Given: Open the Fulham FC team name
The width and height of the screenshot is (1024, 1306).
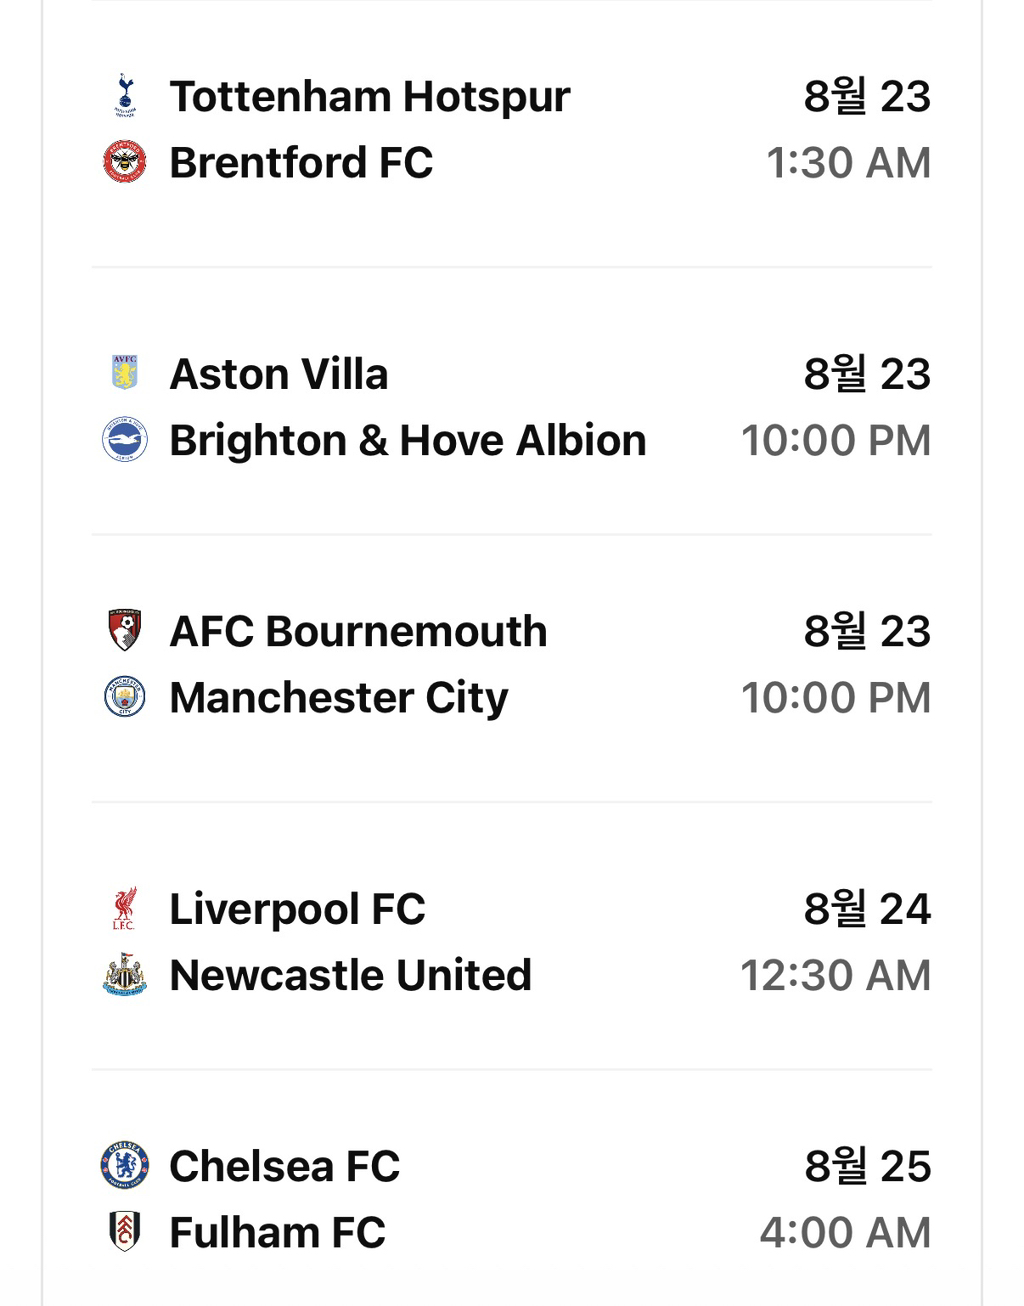Looking at the screenshot, I should click(x=277, y=1232).
